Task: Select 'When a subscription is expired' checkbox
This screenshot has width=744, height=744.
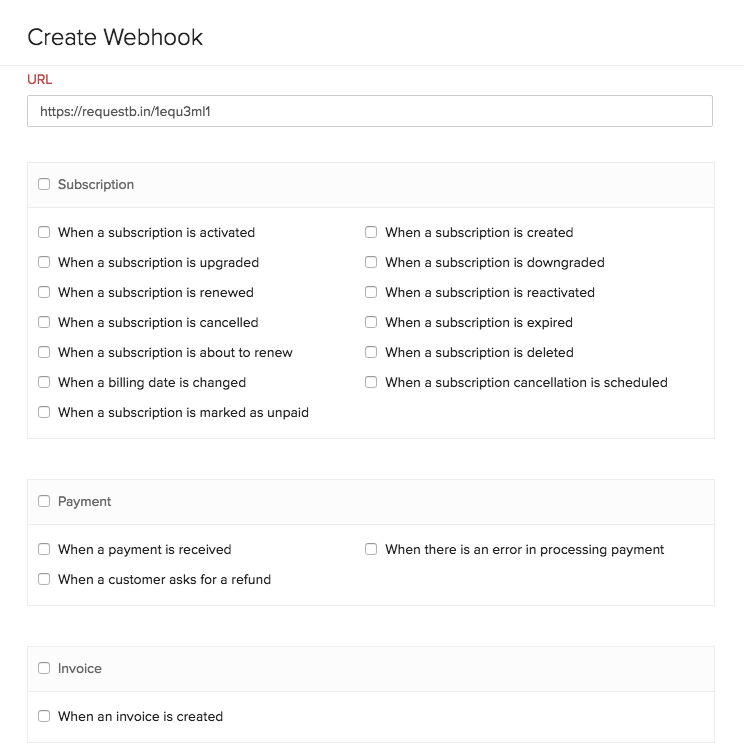Action: coord(371,322)
